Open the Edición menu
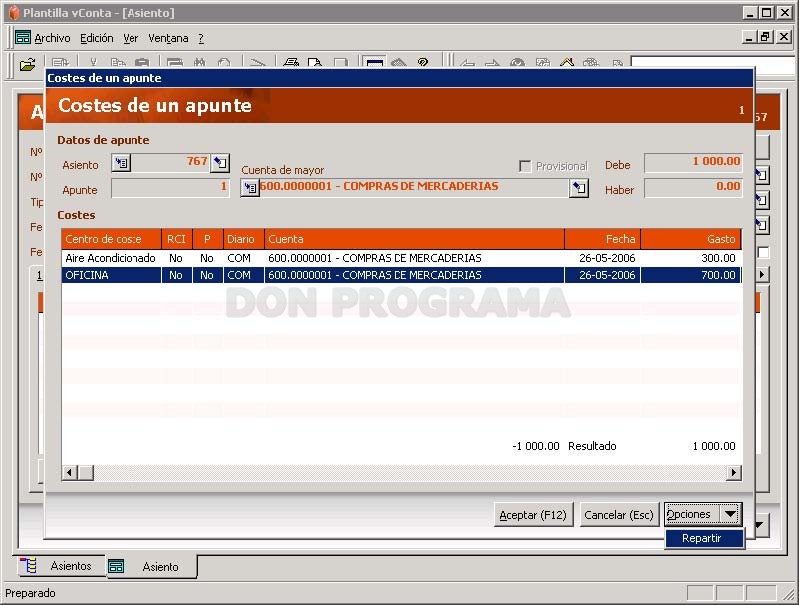The height and width of the screenshot is (605, 799). (97, 38)
